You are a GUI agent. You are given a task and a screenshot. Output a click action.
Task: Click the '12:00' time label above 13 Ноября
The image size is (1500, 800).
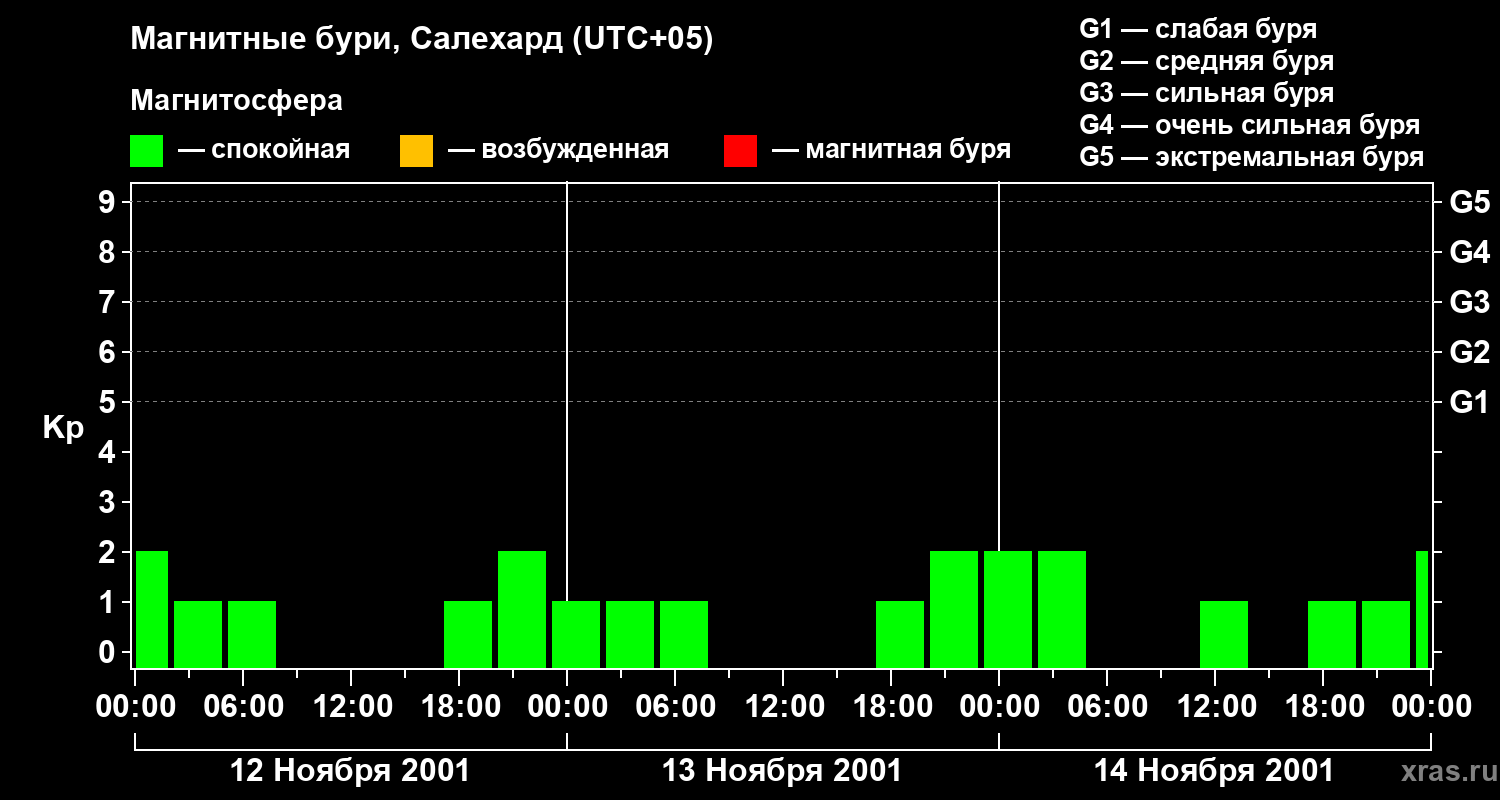tap(783, 707)
